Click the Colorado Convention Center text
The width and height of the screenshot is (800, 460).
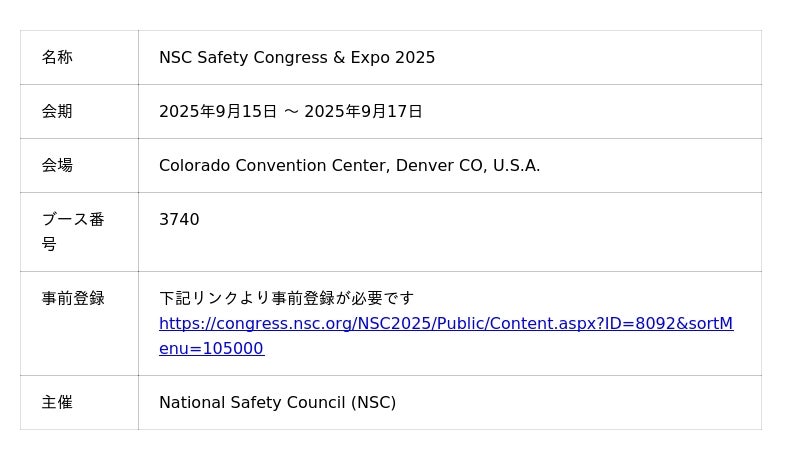274,166
